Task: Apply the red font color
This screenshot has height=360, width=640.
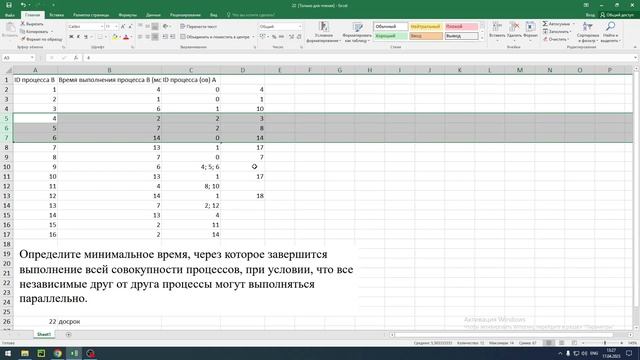Action: [126, 37]
